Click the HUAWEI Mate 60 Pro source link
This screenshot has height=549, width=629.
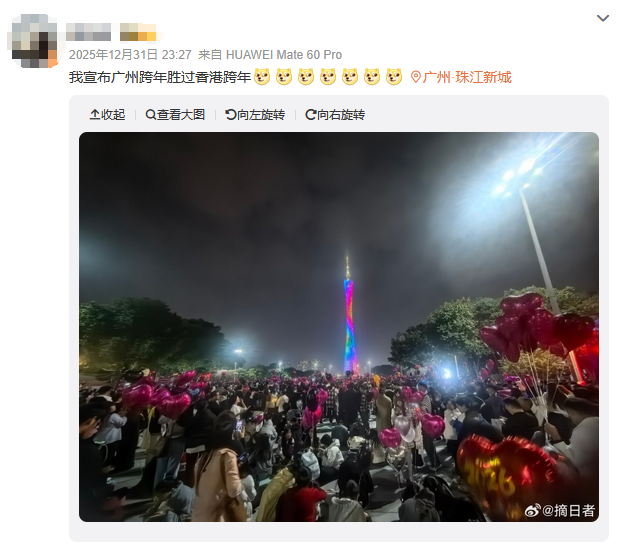[x=284, y=55]
